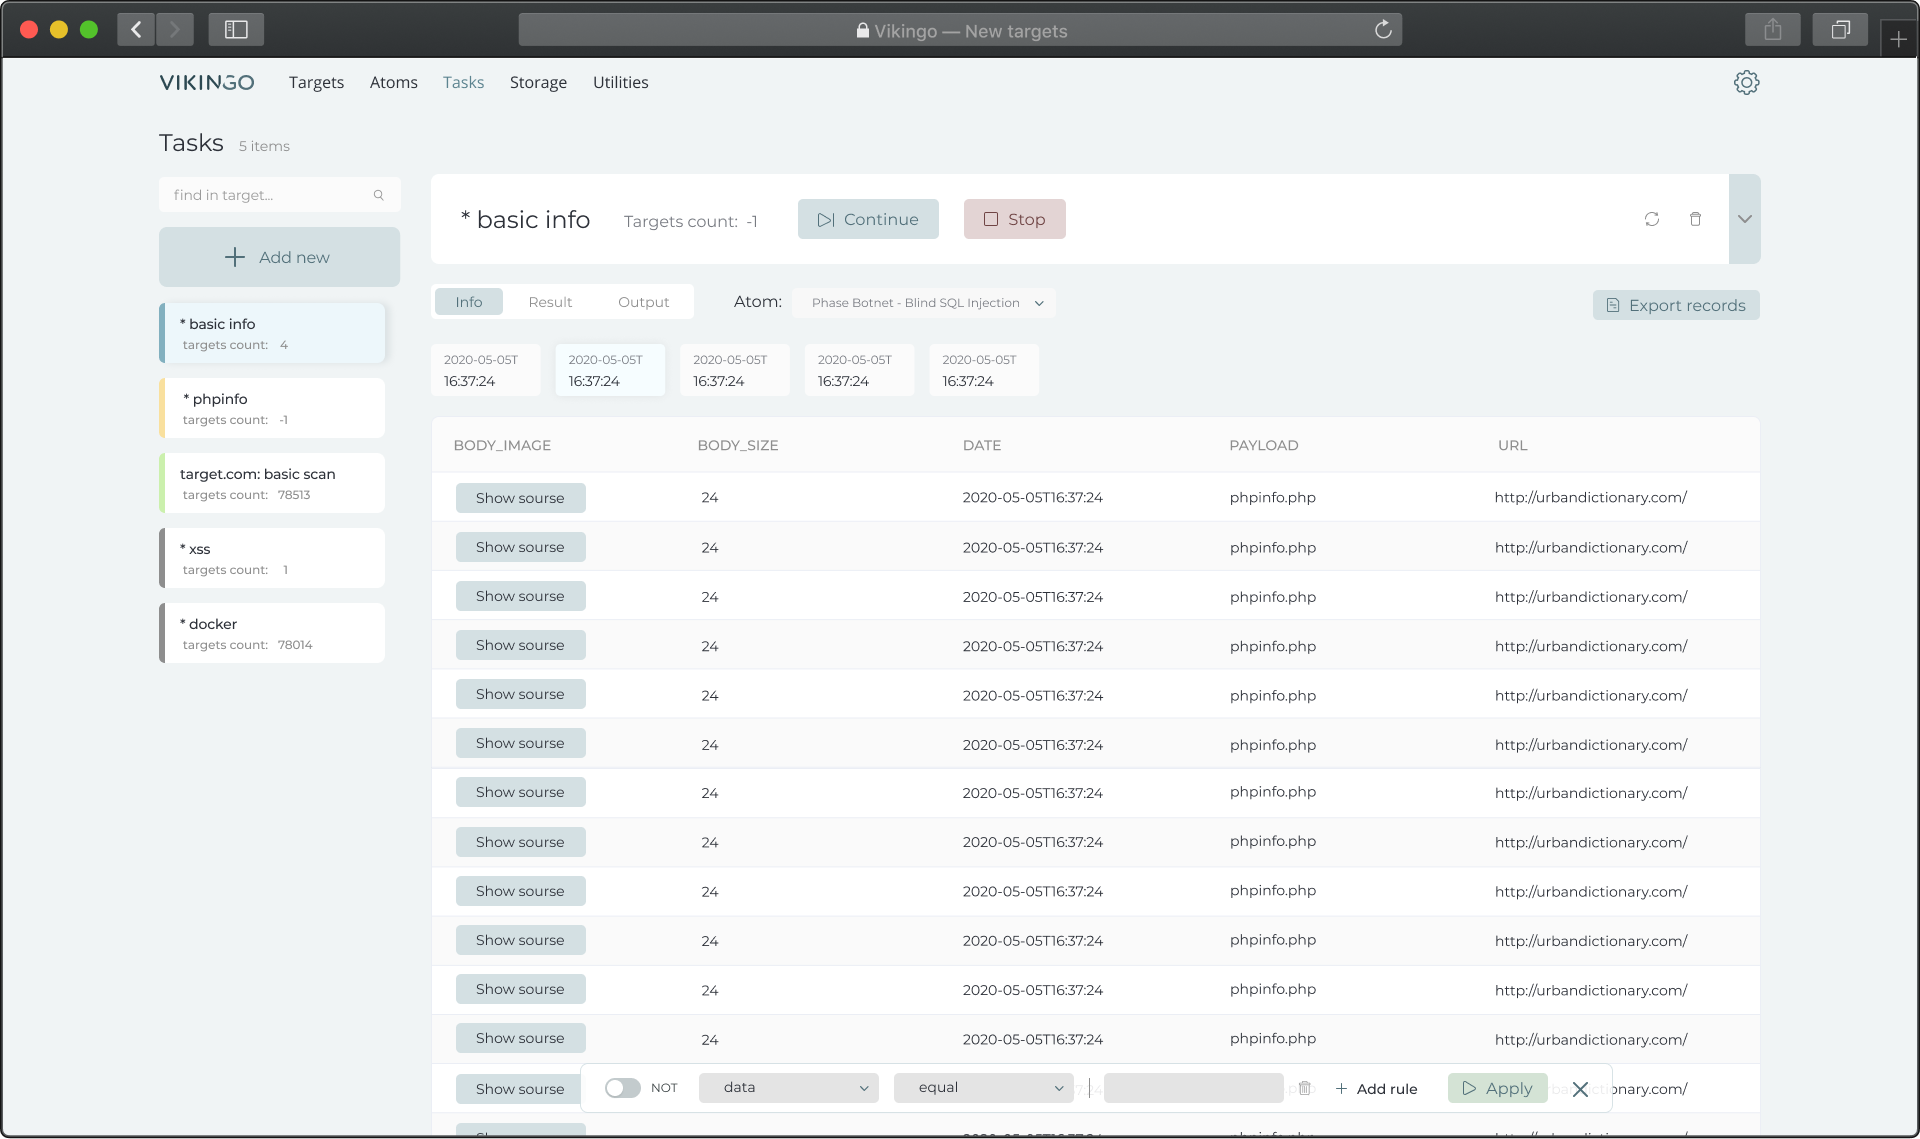Click the refresh task icon
This screenshot has height=1139, width=1920.
pyautogui.click(x=1651, y=219)
